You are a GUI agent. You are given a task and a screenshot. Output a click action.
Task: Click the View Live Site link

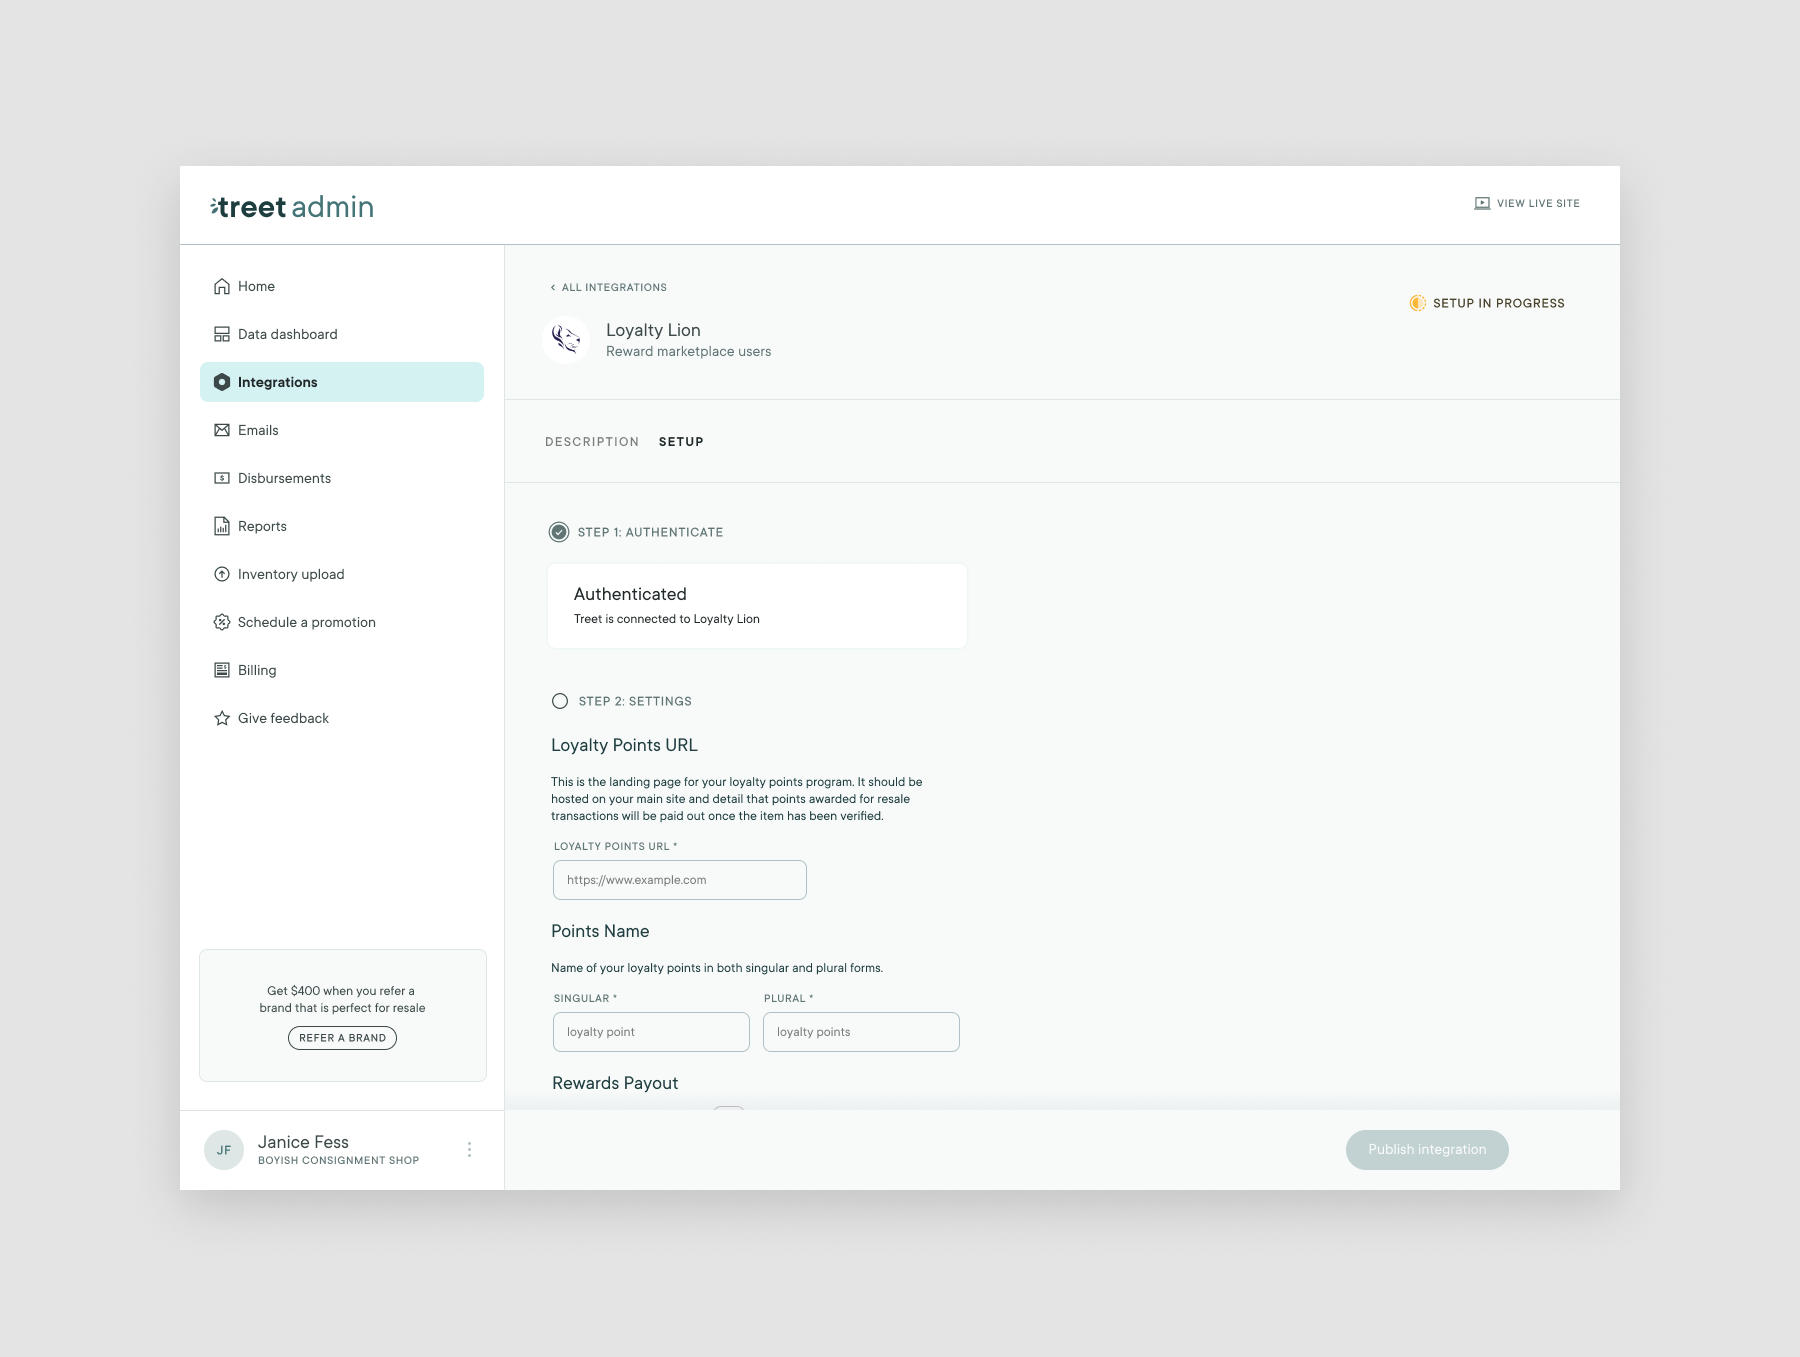(x=1527, y=203)
